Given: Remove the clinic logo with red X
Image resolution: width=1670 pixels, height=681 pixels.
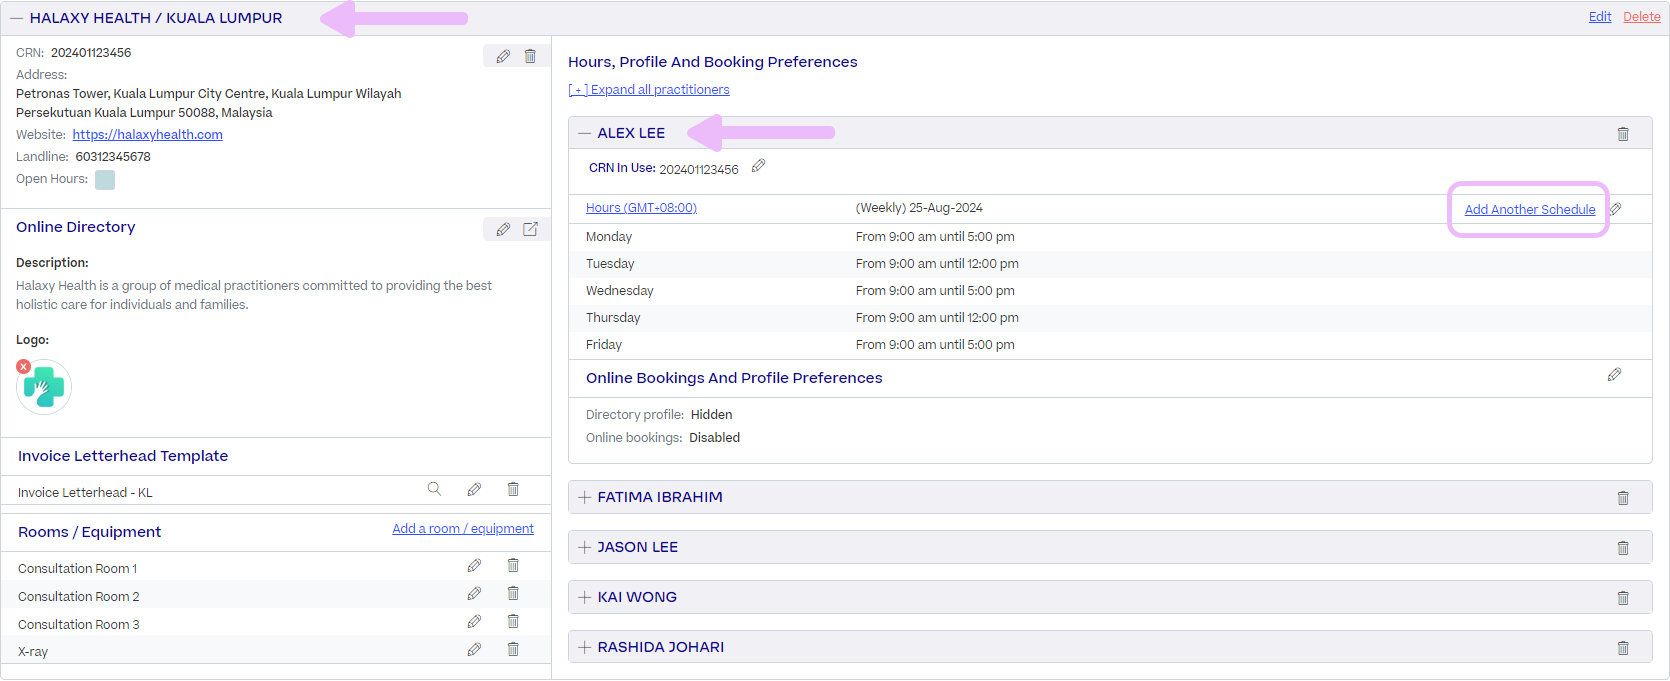Looking at the screenshot, I should [x=23, y=367].
